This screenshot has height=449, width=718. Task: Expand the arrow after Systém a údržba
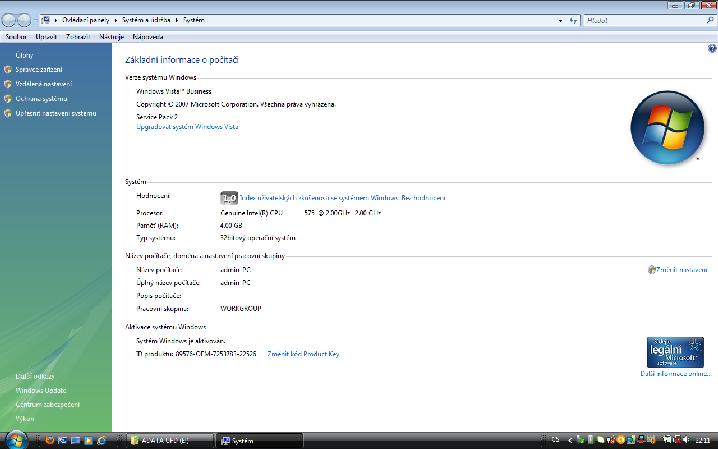coord(177,20)
